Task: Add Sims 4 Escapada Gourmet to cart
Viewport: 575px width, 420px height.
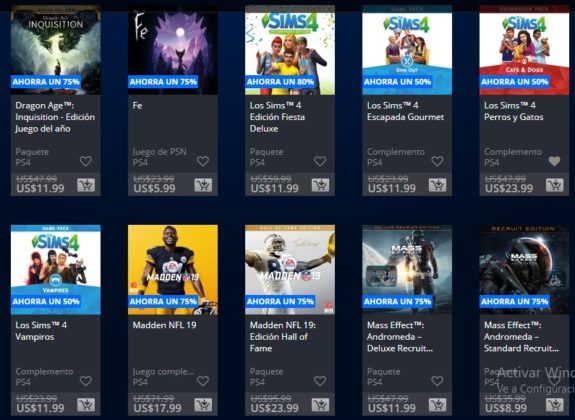Action: [437, 185]
